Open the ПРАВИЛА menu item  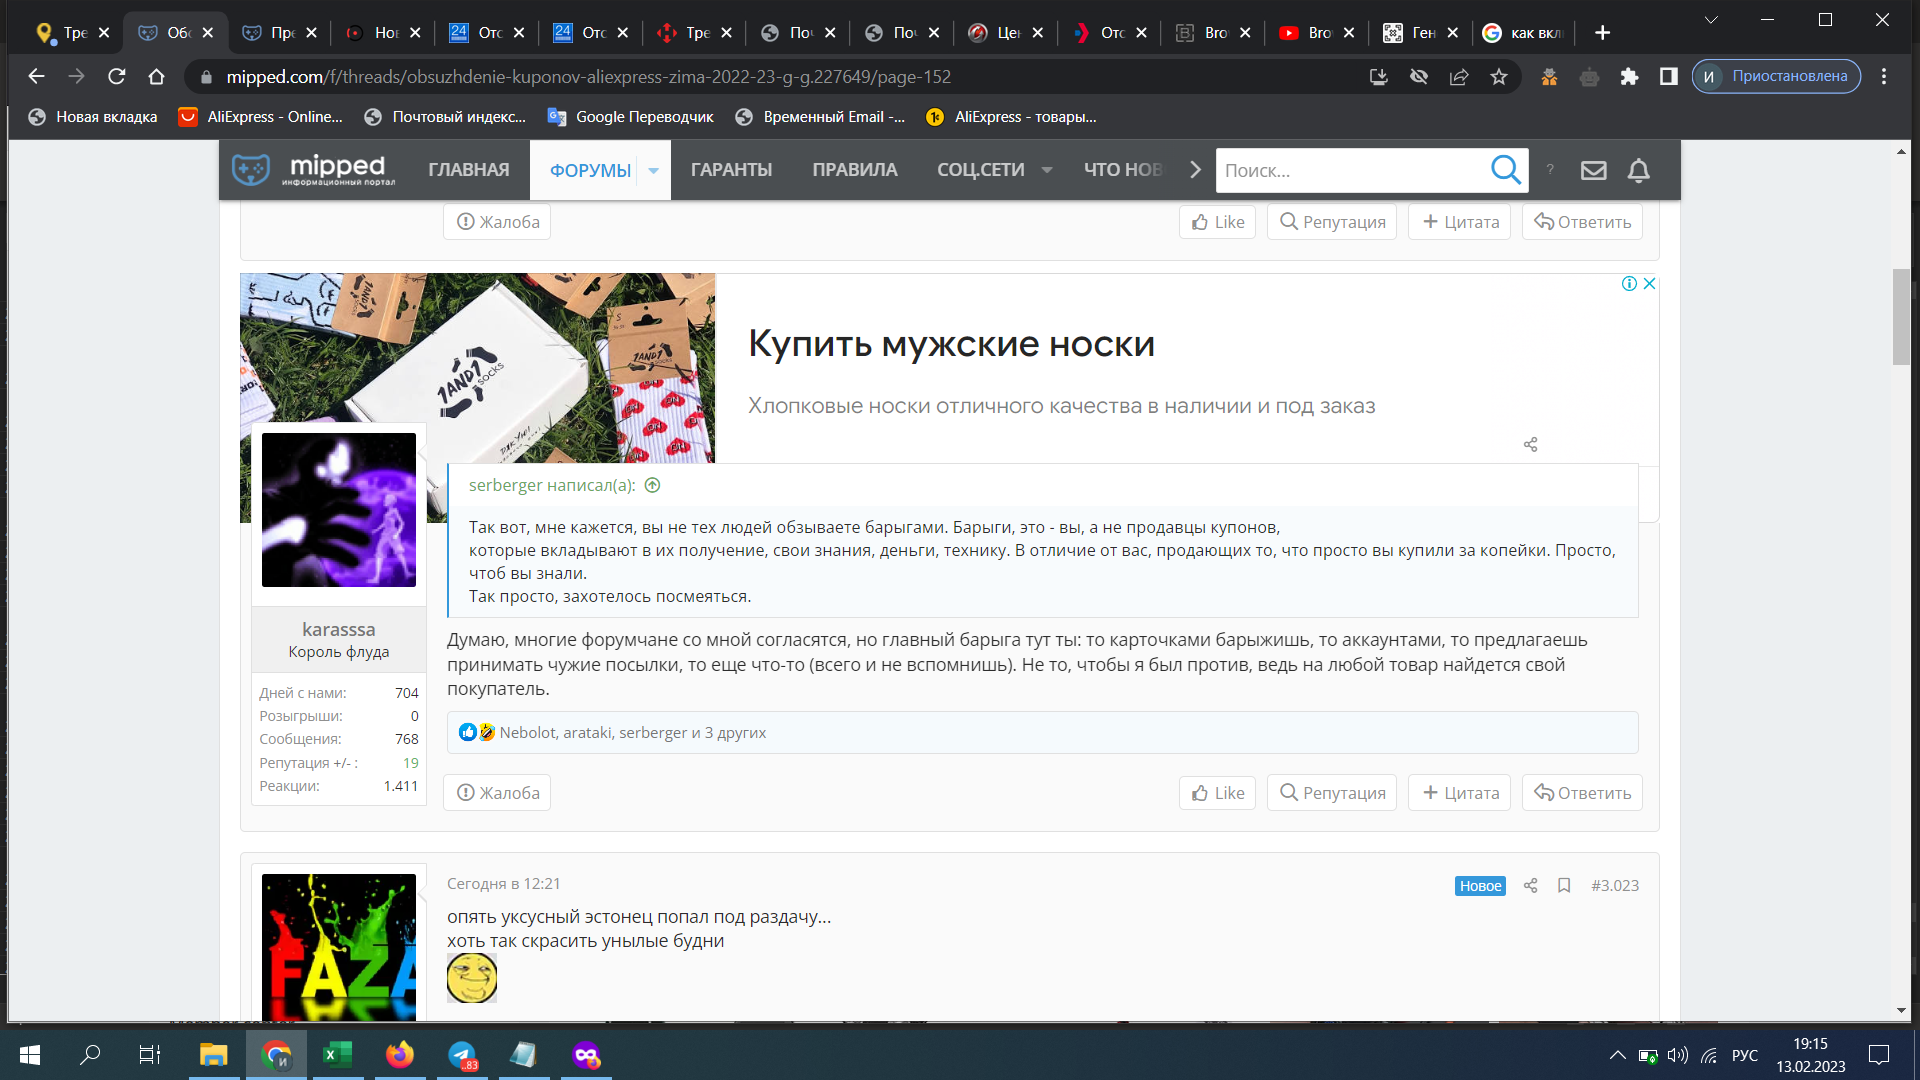pos(854,170)
